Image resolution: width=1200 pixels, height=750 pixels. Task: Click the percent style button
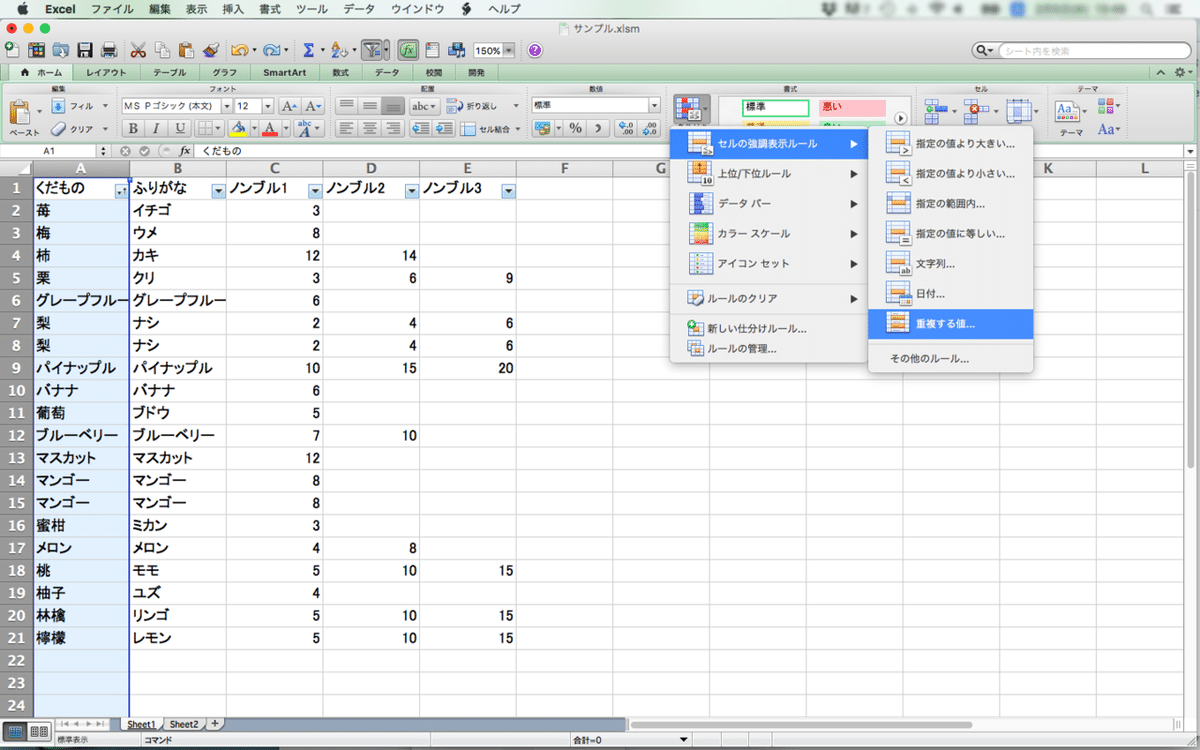click(x=575, y=128)
